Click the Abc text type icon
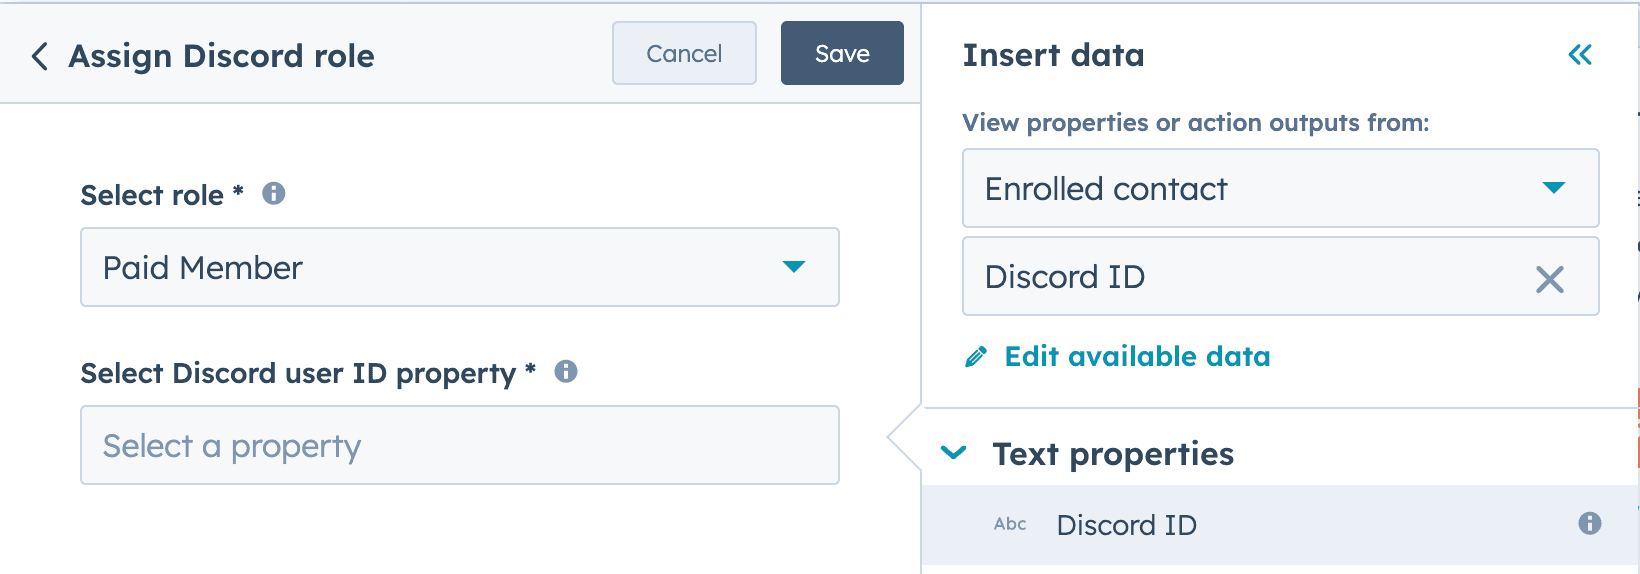The image size is (1640, 574). tap(1010, 524)
